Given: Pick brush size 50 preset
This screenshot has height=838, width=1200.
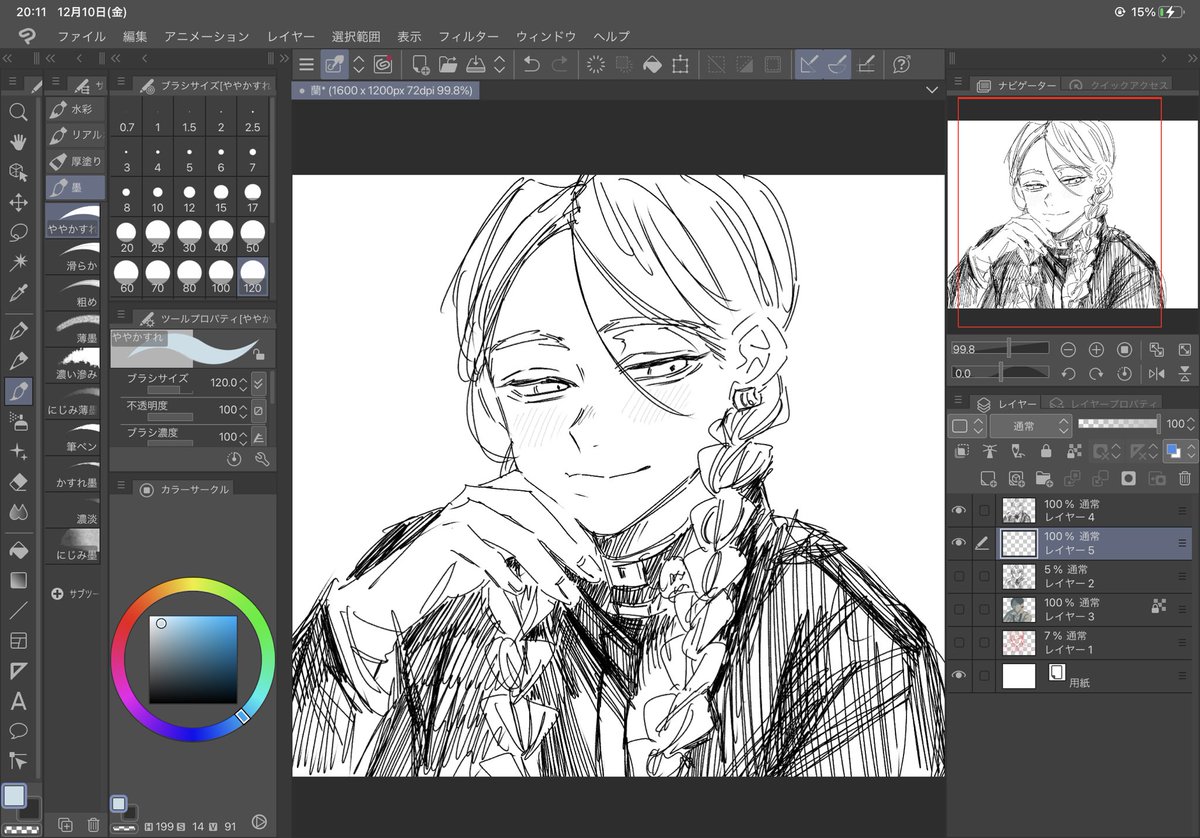Looking at the screenshot, I should point(252,237).
